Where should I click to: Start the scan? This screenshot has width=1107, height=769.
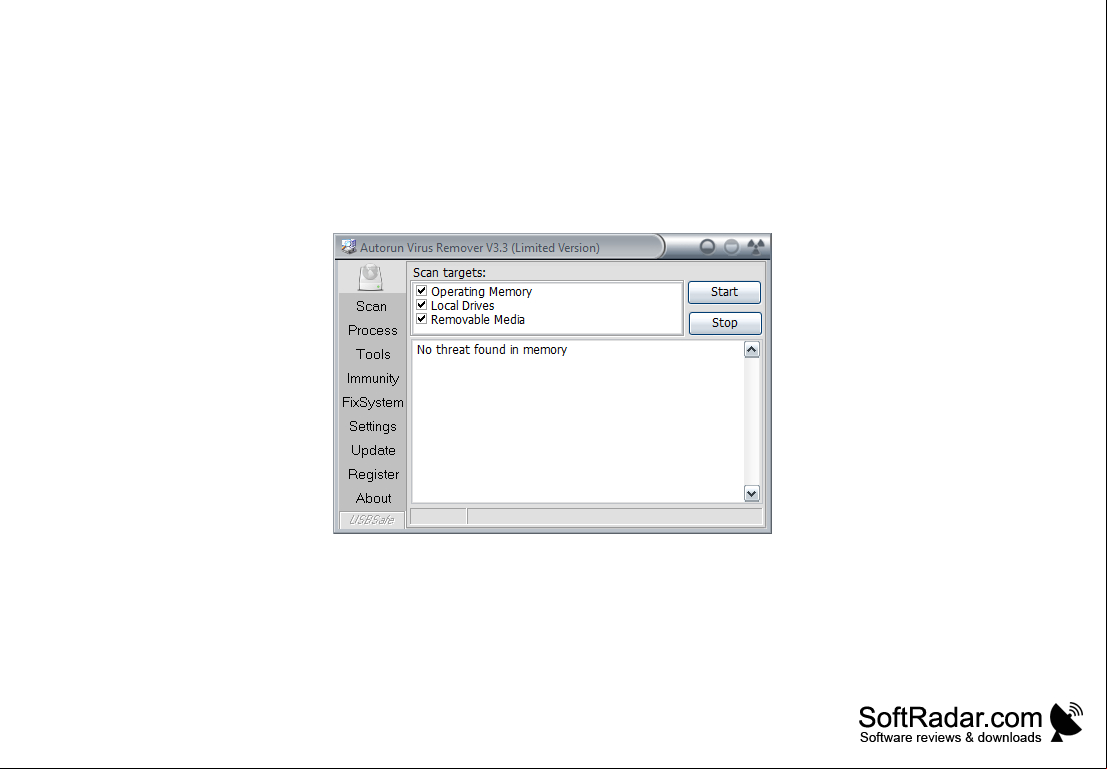click(724, 292)
